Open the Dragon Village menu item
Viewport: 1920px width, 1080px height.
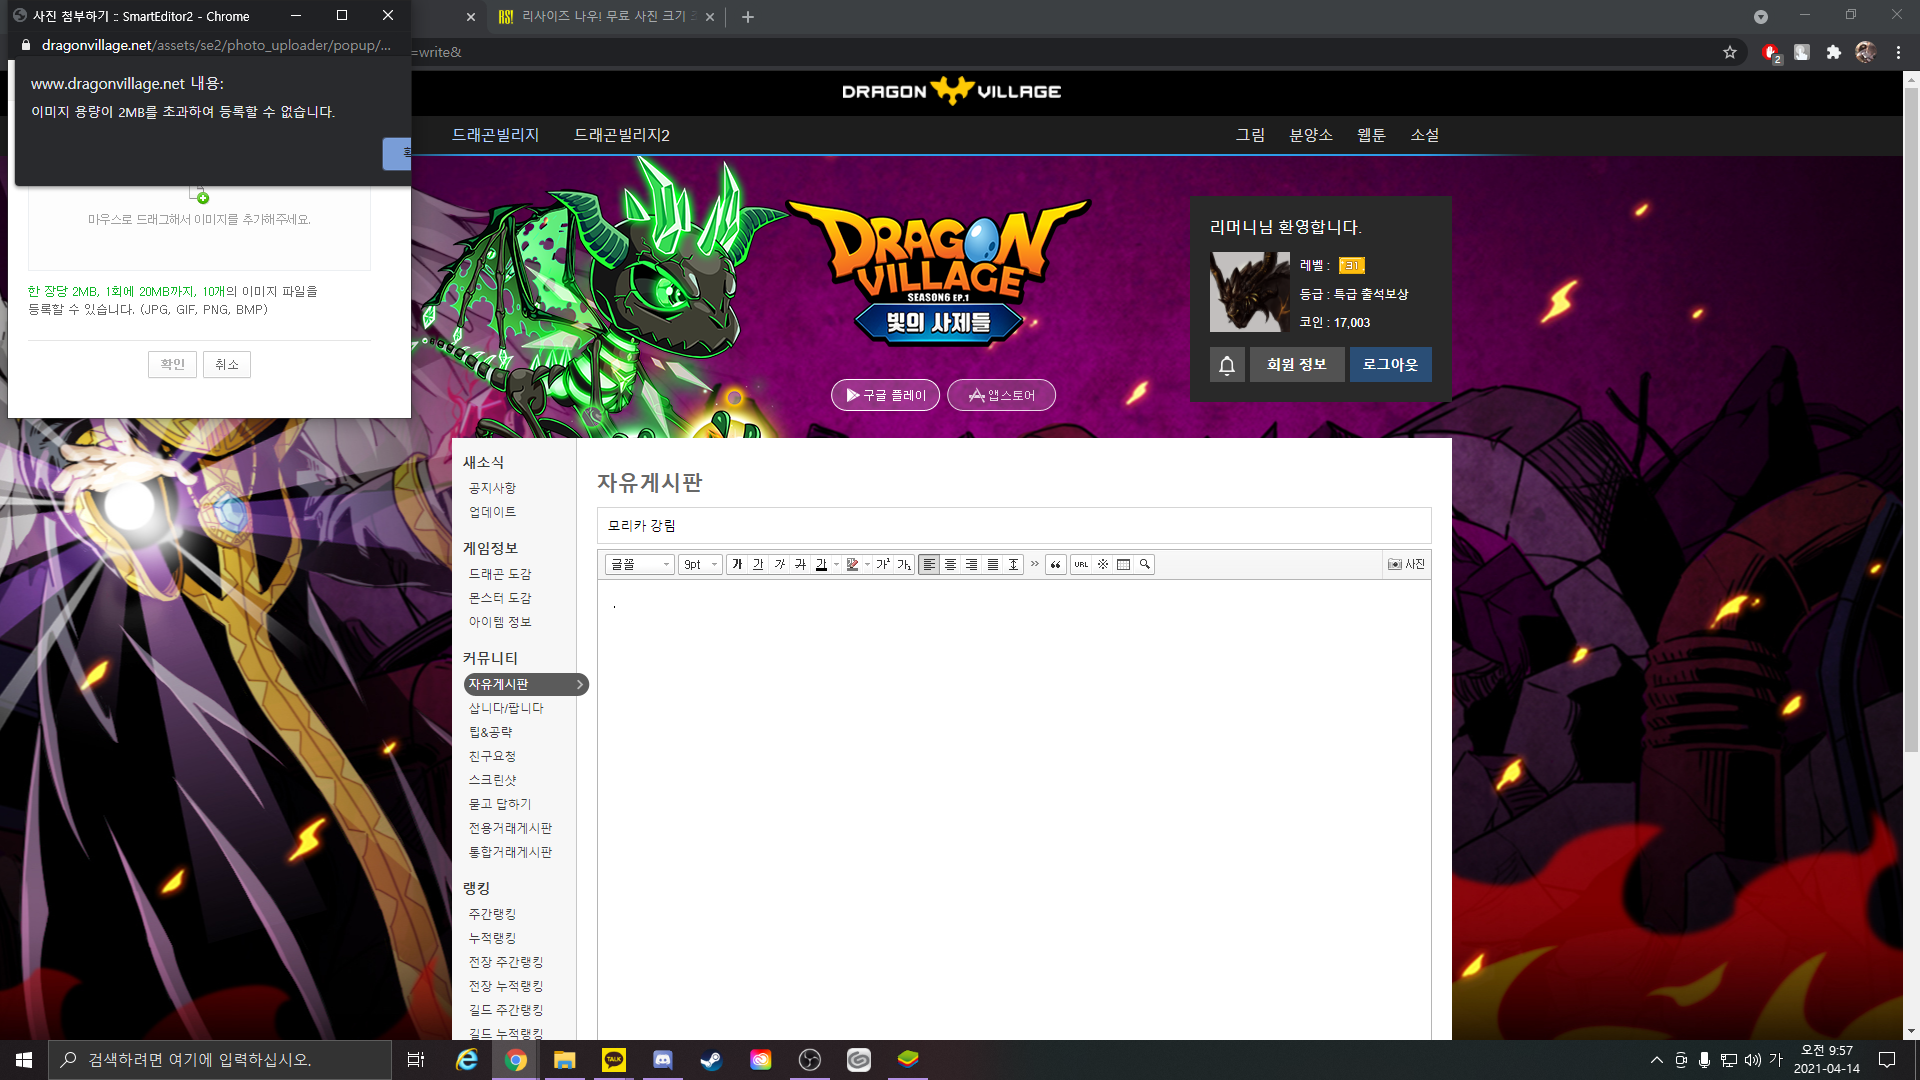[x=495, y=135]
